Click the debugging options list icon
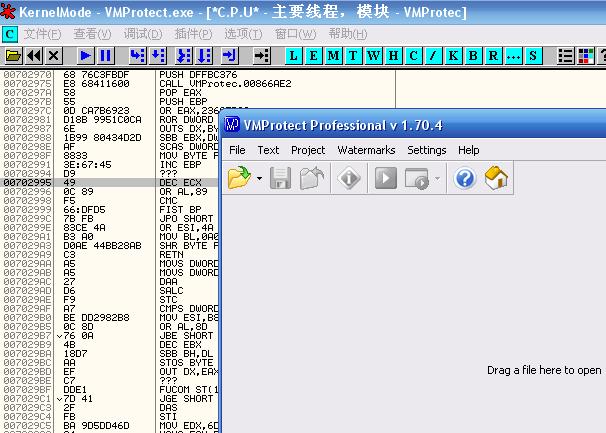 (565, 56)
